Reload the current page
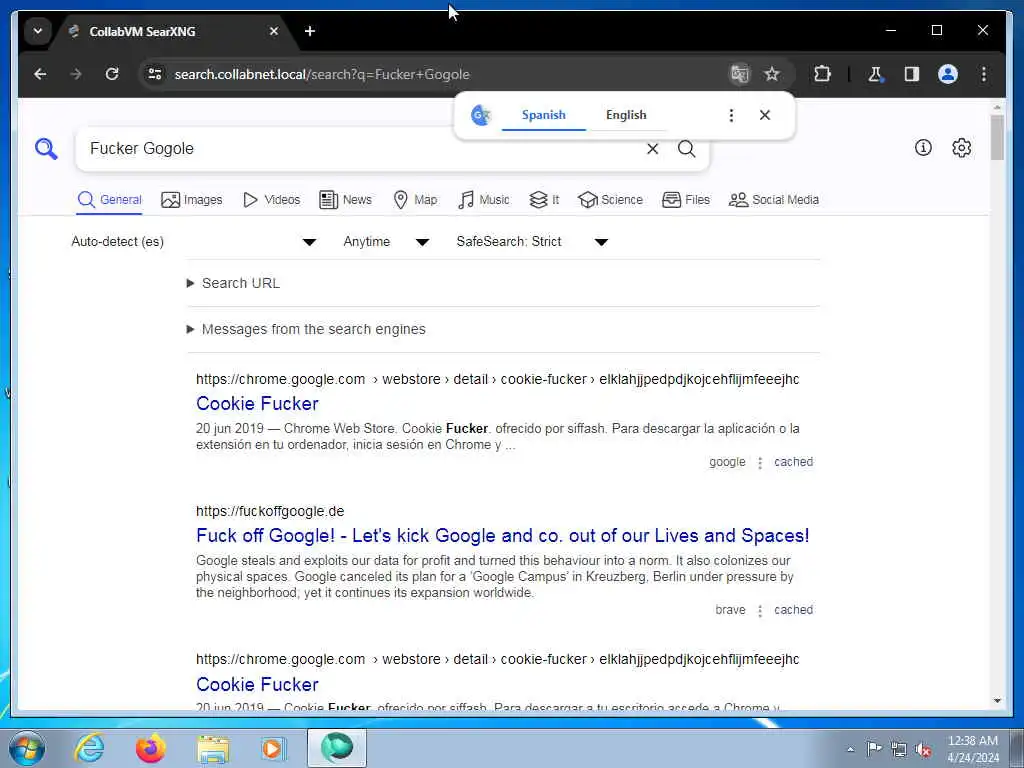This screenshot has width=1024, height=768. (112, 74)
